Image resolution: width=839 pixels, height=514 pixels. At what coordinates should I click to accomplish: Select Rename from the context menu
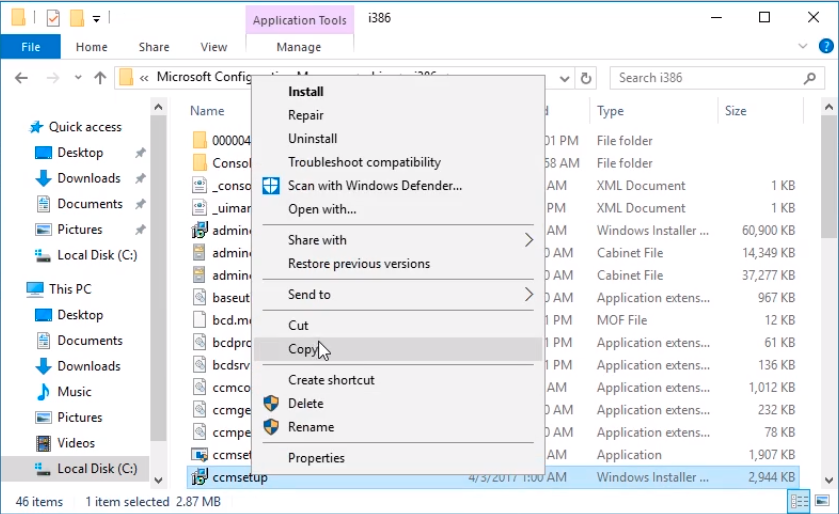(x=311, y=427)
